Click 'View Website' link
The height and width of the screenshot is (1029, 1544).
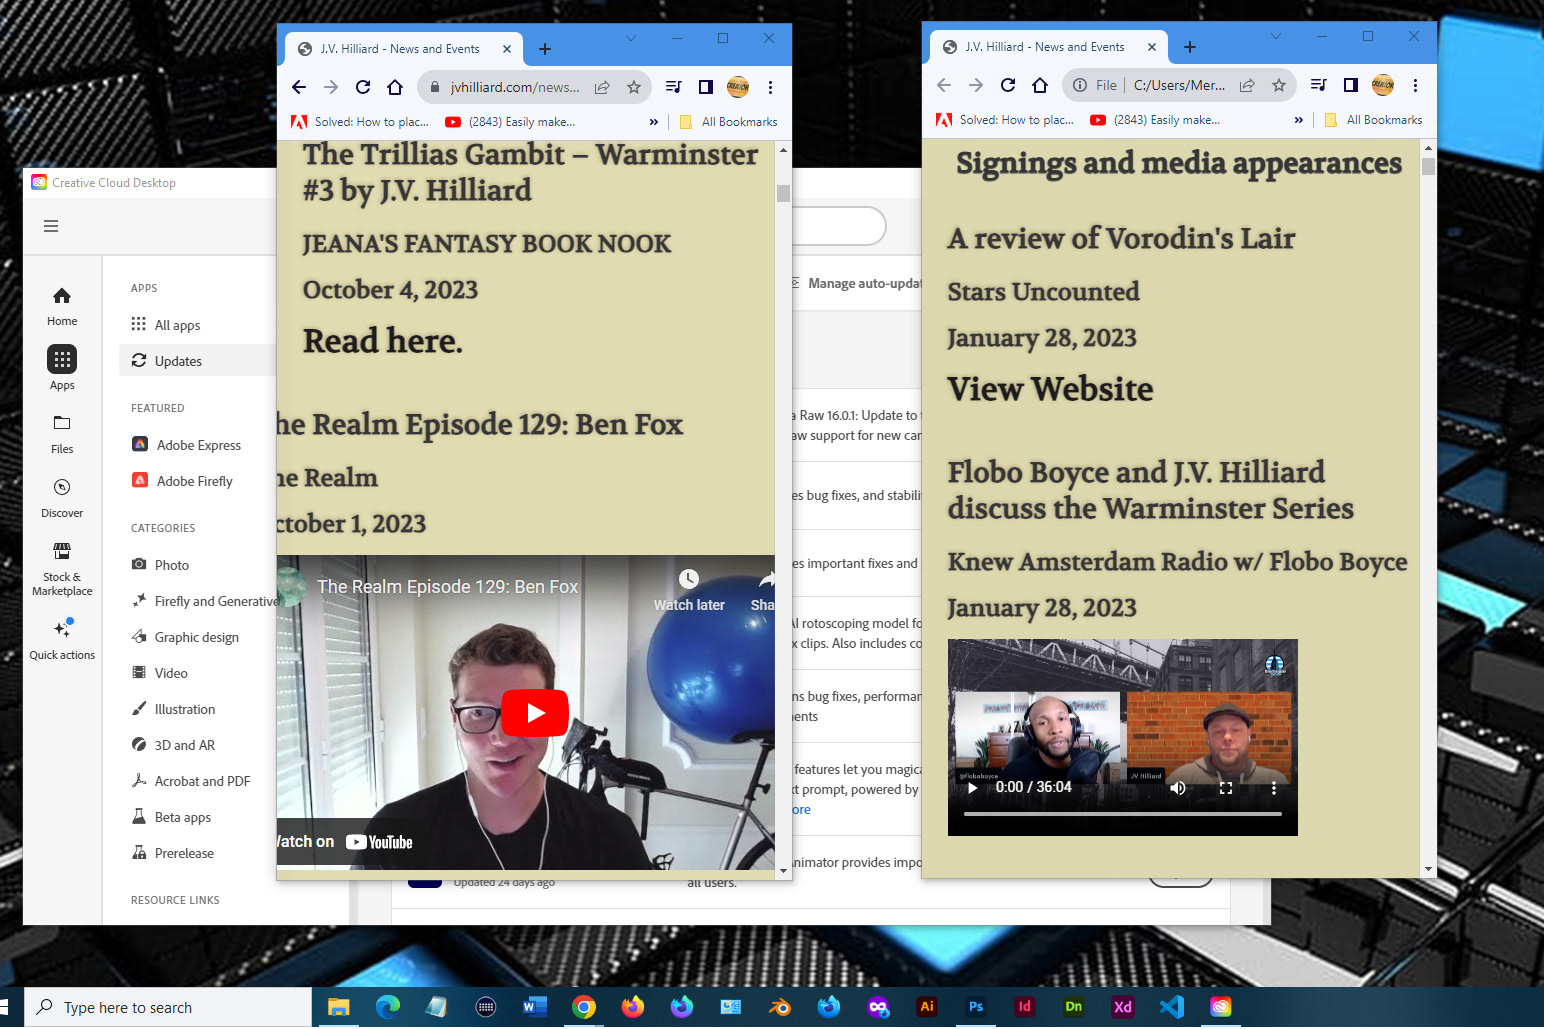pos(1050,389)
